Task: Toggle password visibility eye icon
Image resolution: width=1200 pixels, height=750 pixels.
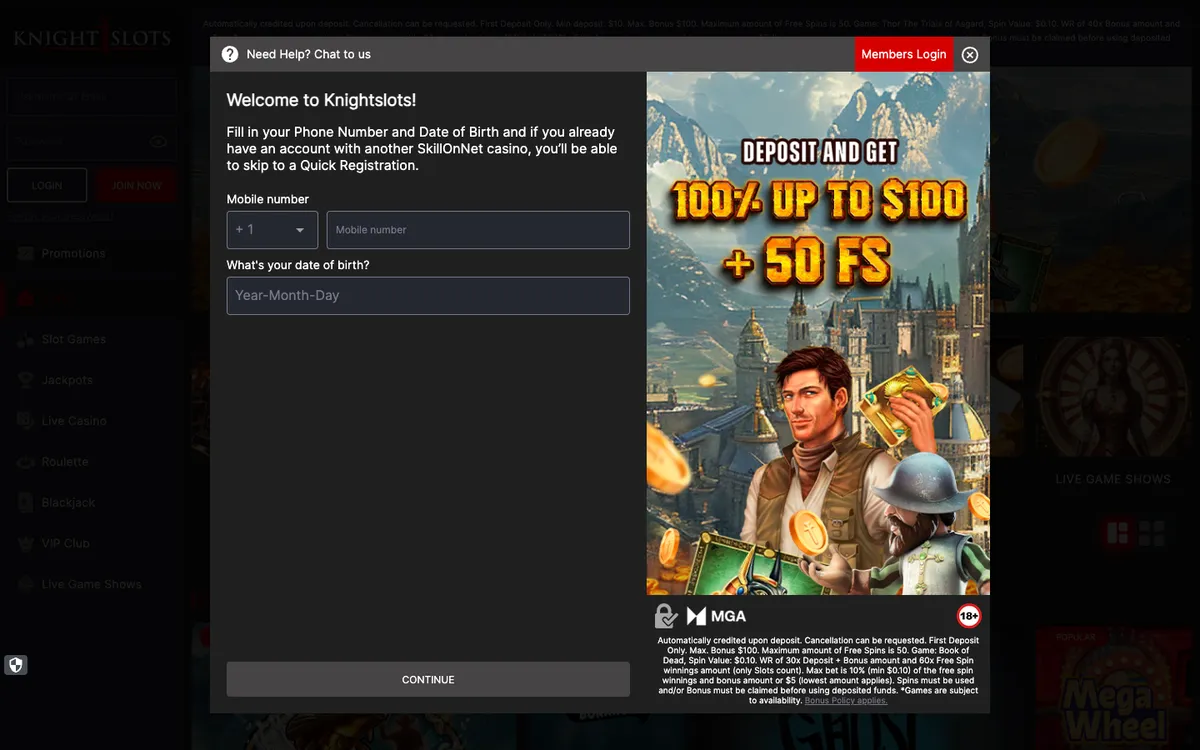Action: [158, 142]
